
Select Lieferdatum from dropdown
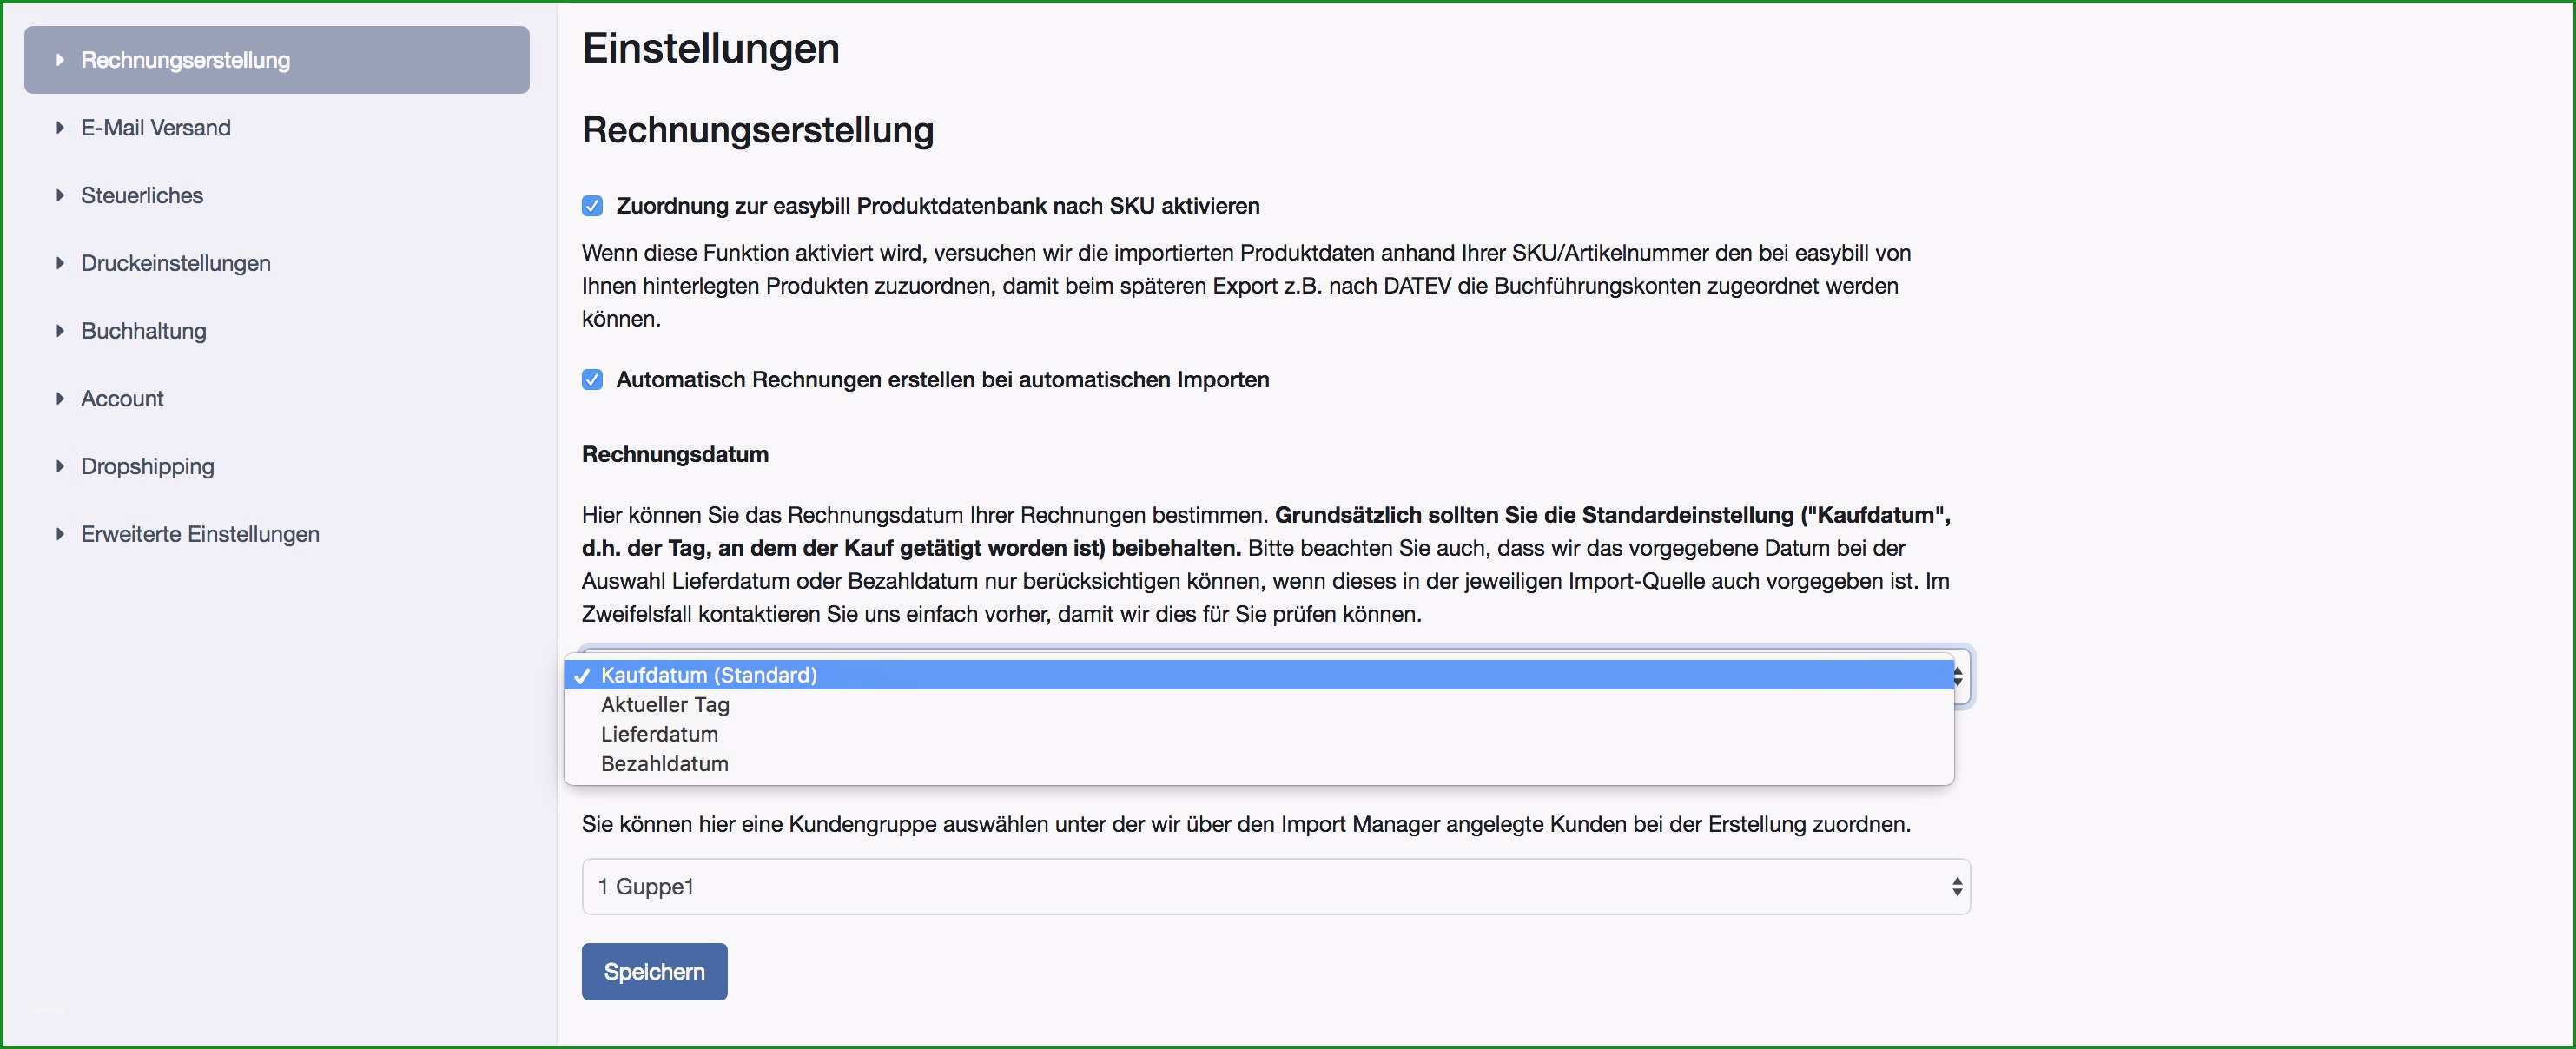click(x=659, y=734)
